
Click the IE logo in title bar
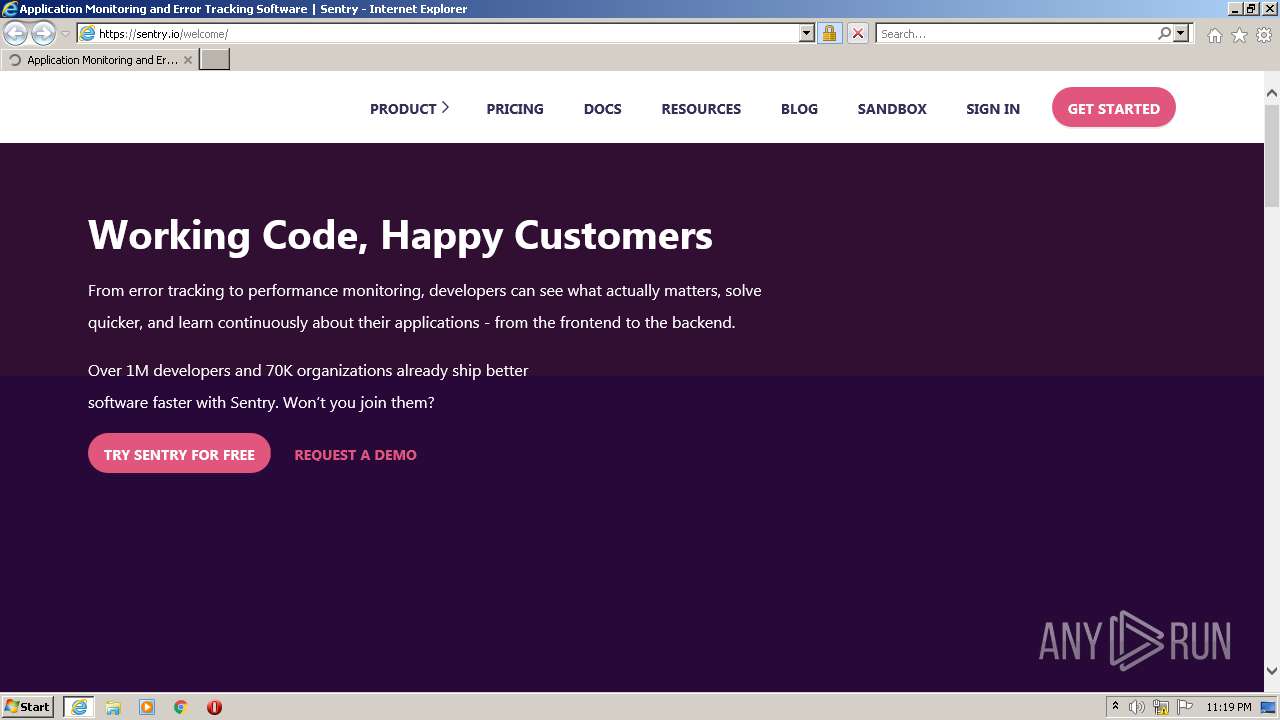pos(10,9)
